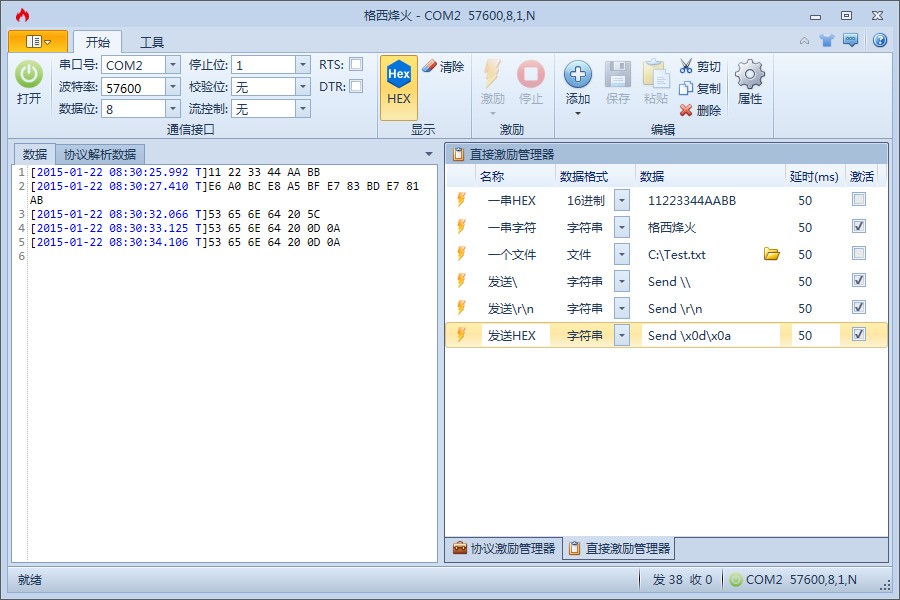Click the 复制 copy button
Viewport: 900px width, 600px height.
coord(700,88)
